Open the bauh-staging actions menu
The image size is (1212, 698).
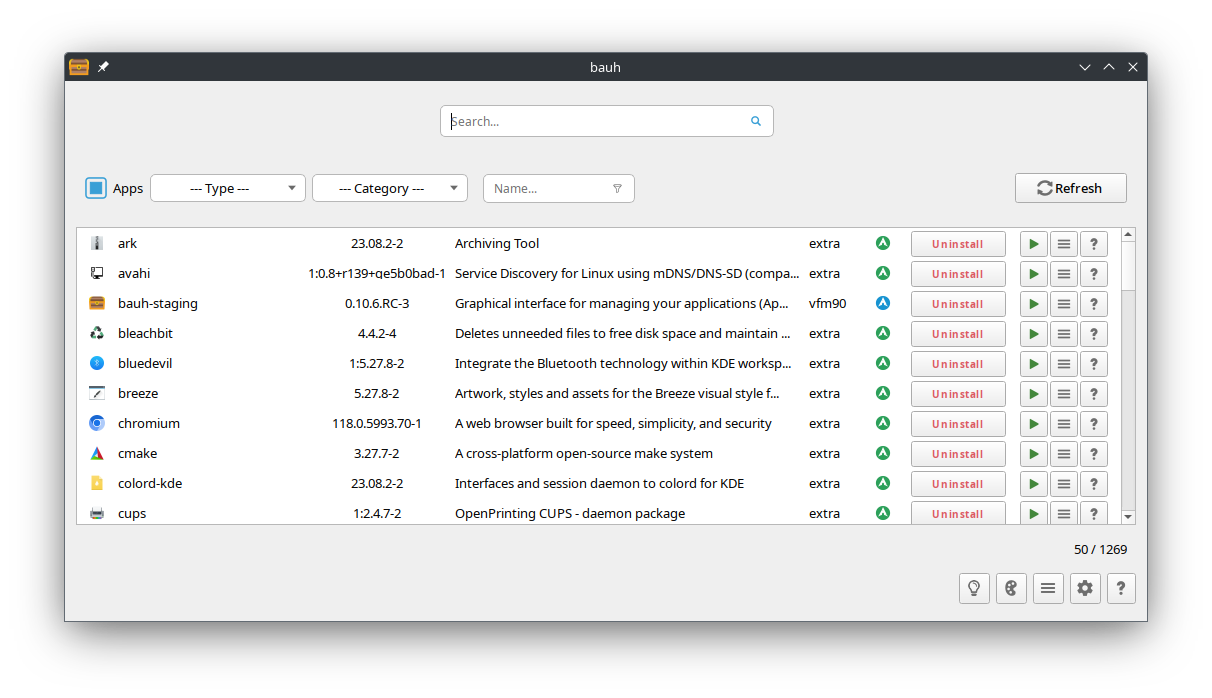(x=1064, y=304)
